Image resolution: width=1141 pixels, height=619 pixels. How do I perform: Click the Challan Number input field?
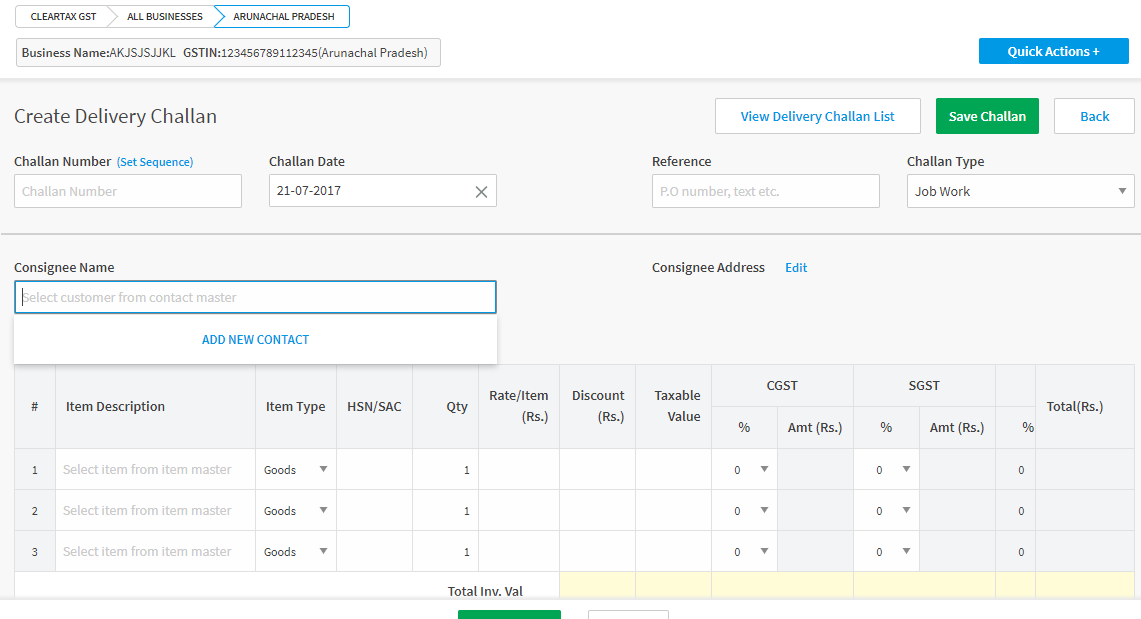tap(127, 190)
